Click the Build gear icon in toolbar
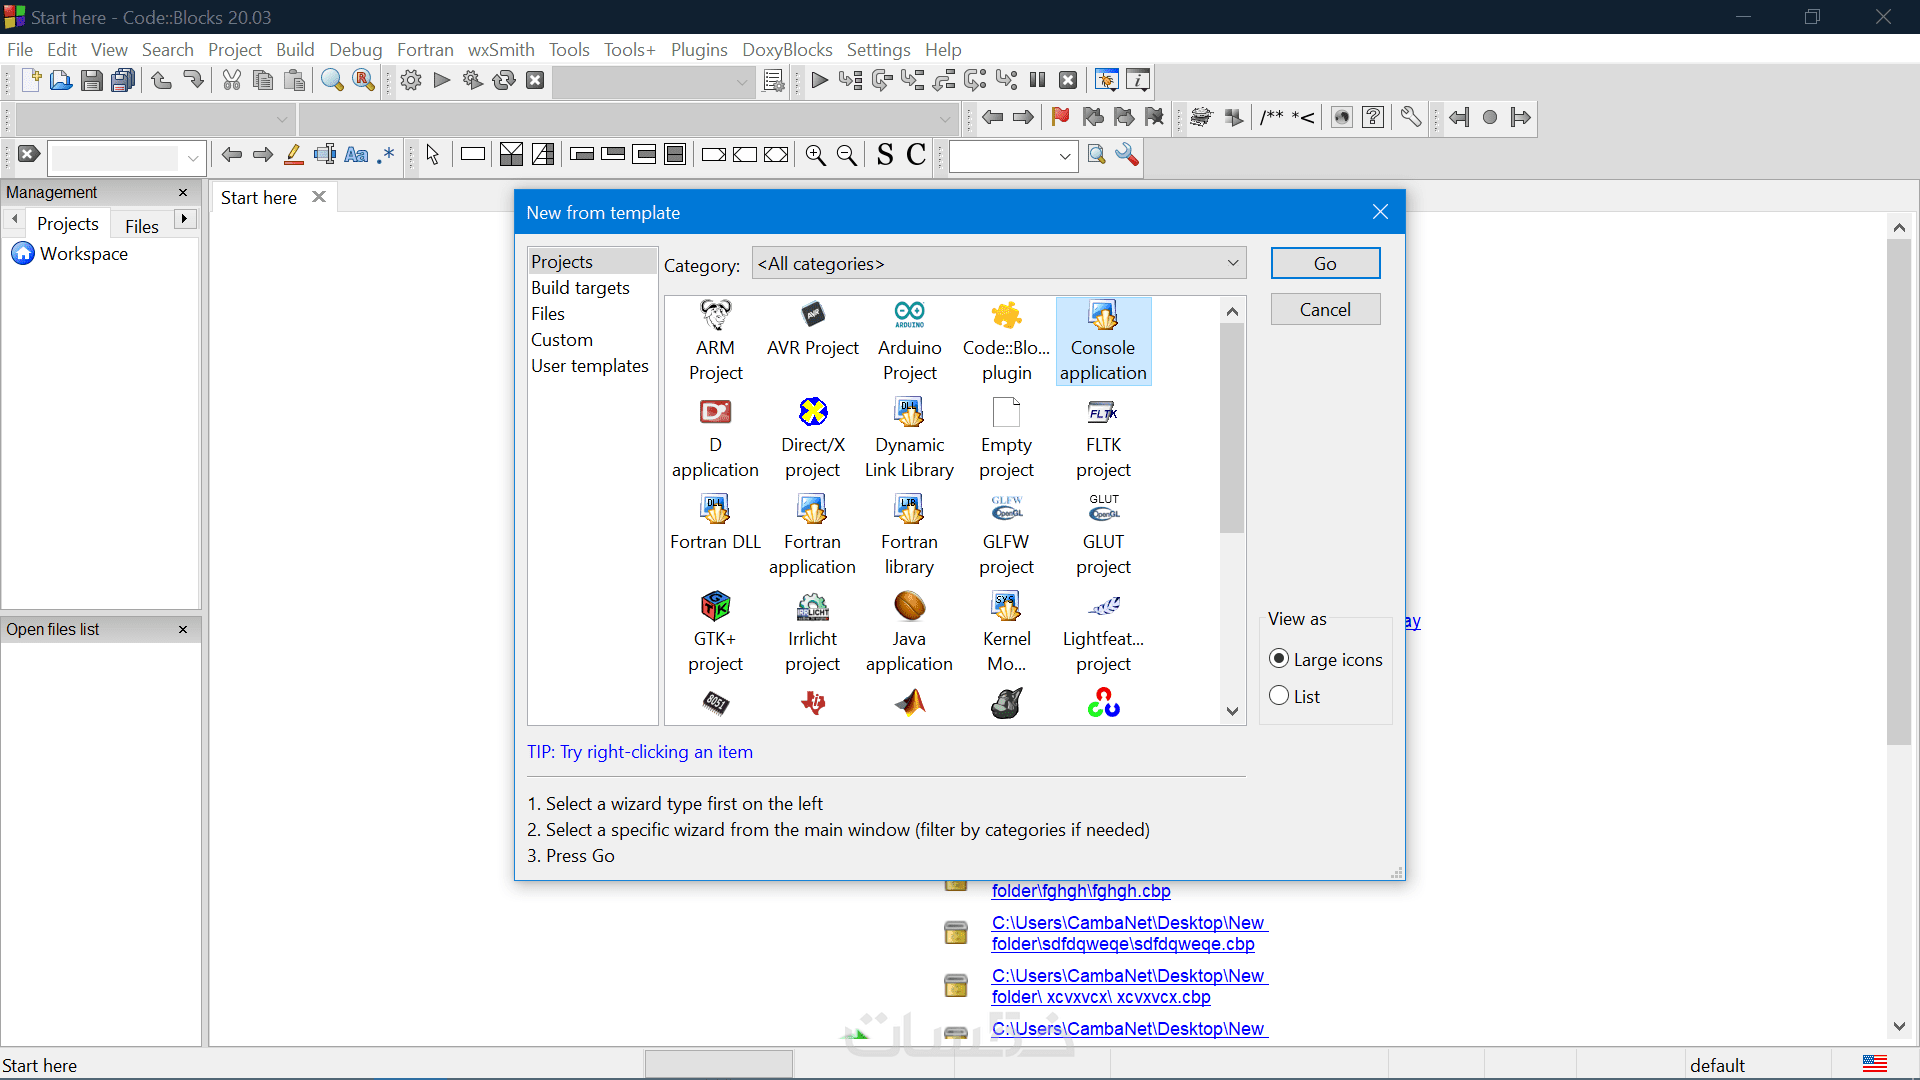The height and width of the screenshot is (1080, 1920). tap(410, 80)
